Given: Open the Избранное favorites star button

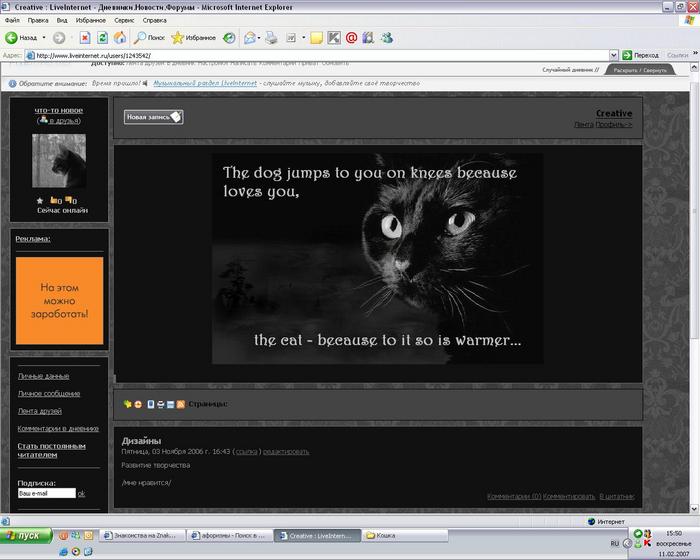Looking at the screenshot, I should pos(194,38).
